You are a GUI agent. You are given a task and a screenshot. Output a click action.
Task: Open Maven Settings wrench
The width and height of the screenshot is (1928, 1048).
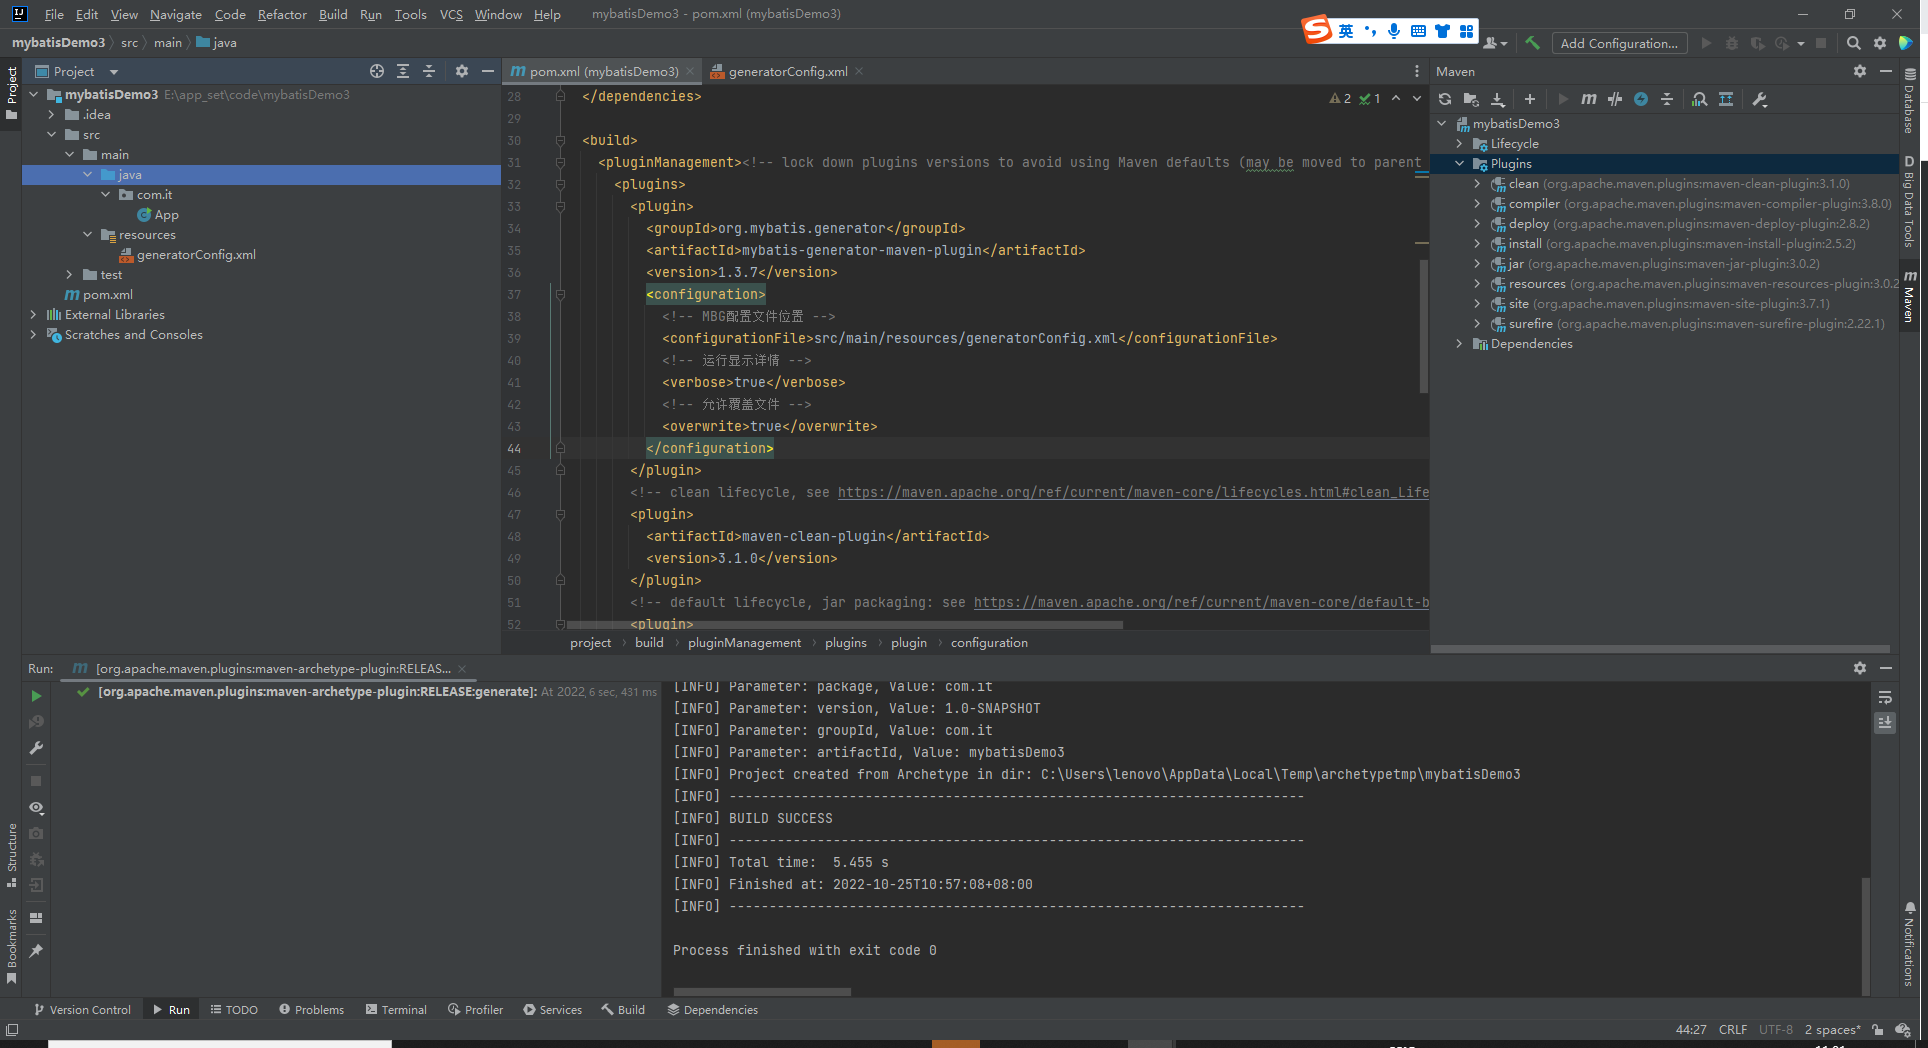1760,99
